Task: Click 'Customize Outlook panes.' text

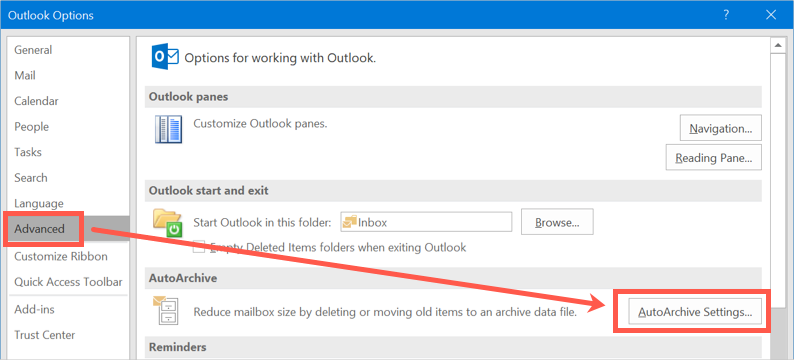Action: point(260,124)
